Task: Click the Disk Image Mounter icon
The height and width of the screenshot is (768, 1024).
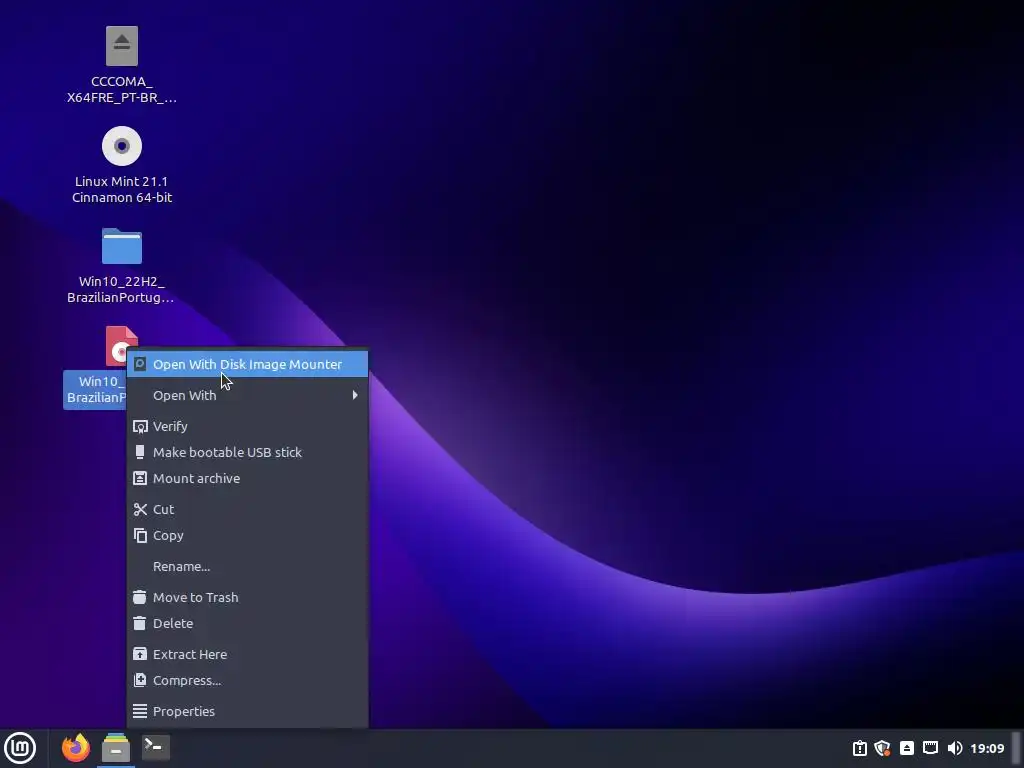Action: (x=140, y=364)
